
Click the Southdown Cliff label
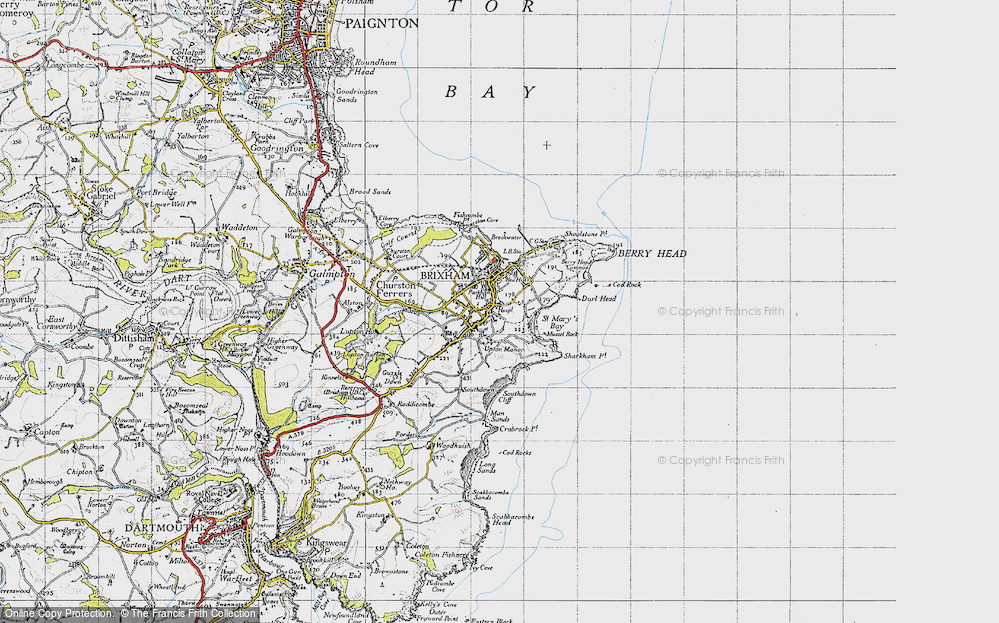pos(517,396)
